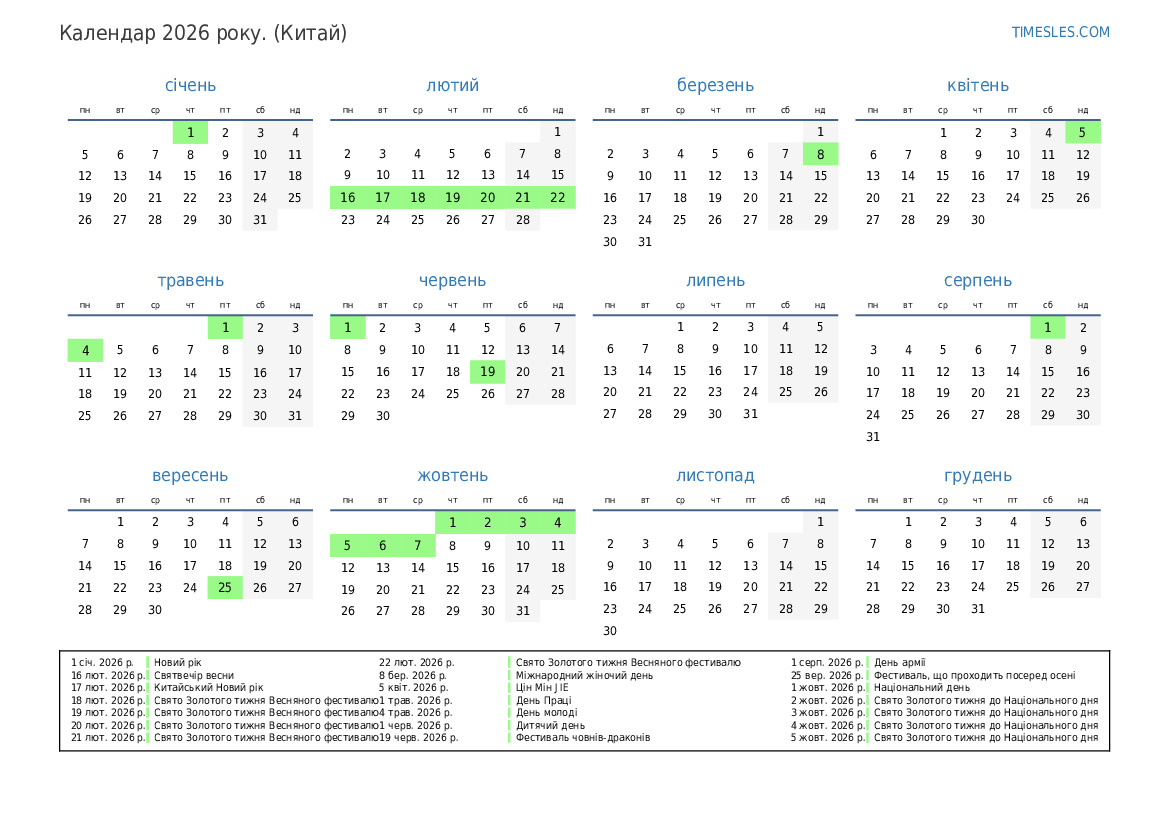Select the лютий month heading
Image resolution: width=1169 pixels, height=827 pixels.
(x=453, y=85)
